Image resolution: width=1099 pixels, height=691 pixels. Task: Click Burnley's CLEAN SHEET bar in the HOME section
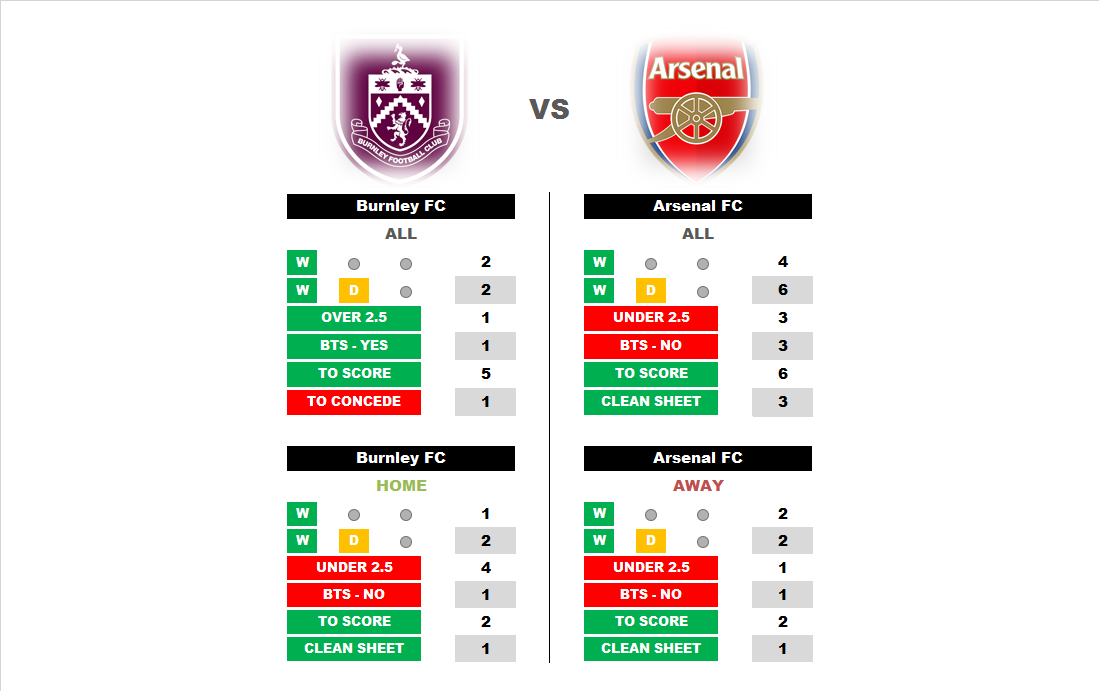354,648
